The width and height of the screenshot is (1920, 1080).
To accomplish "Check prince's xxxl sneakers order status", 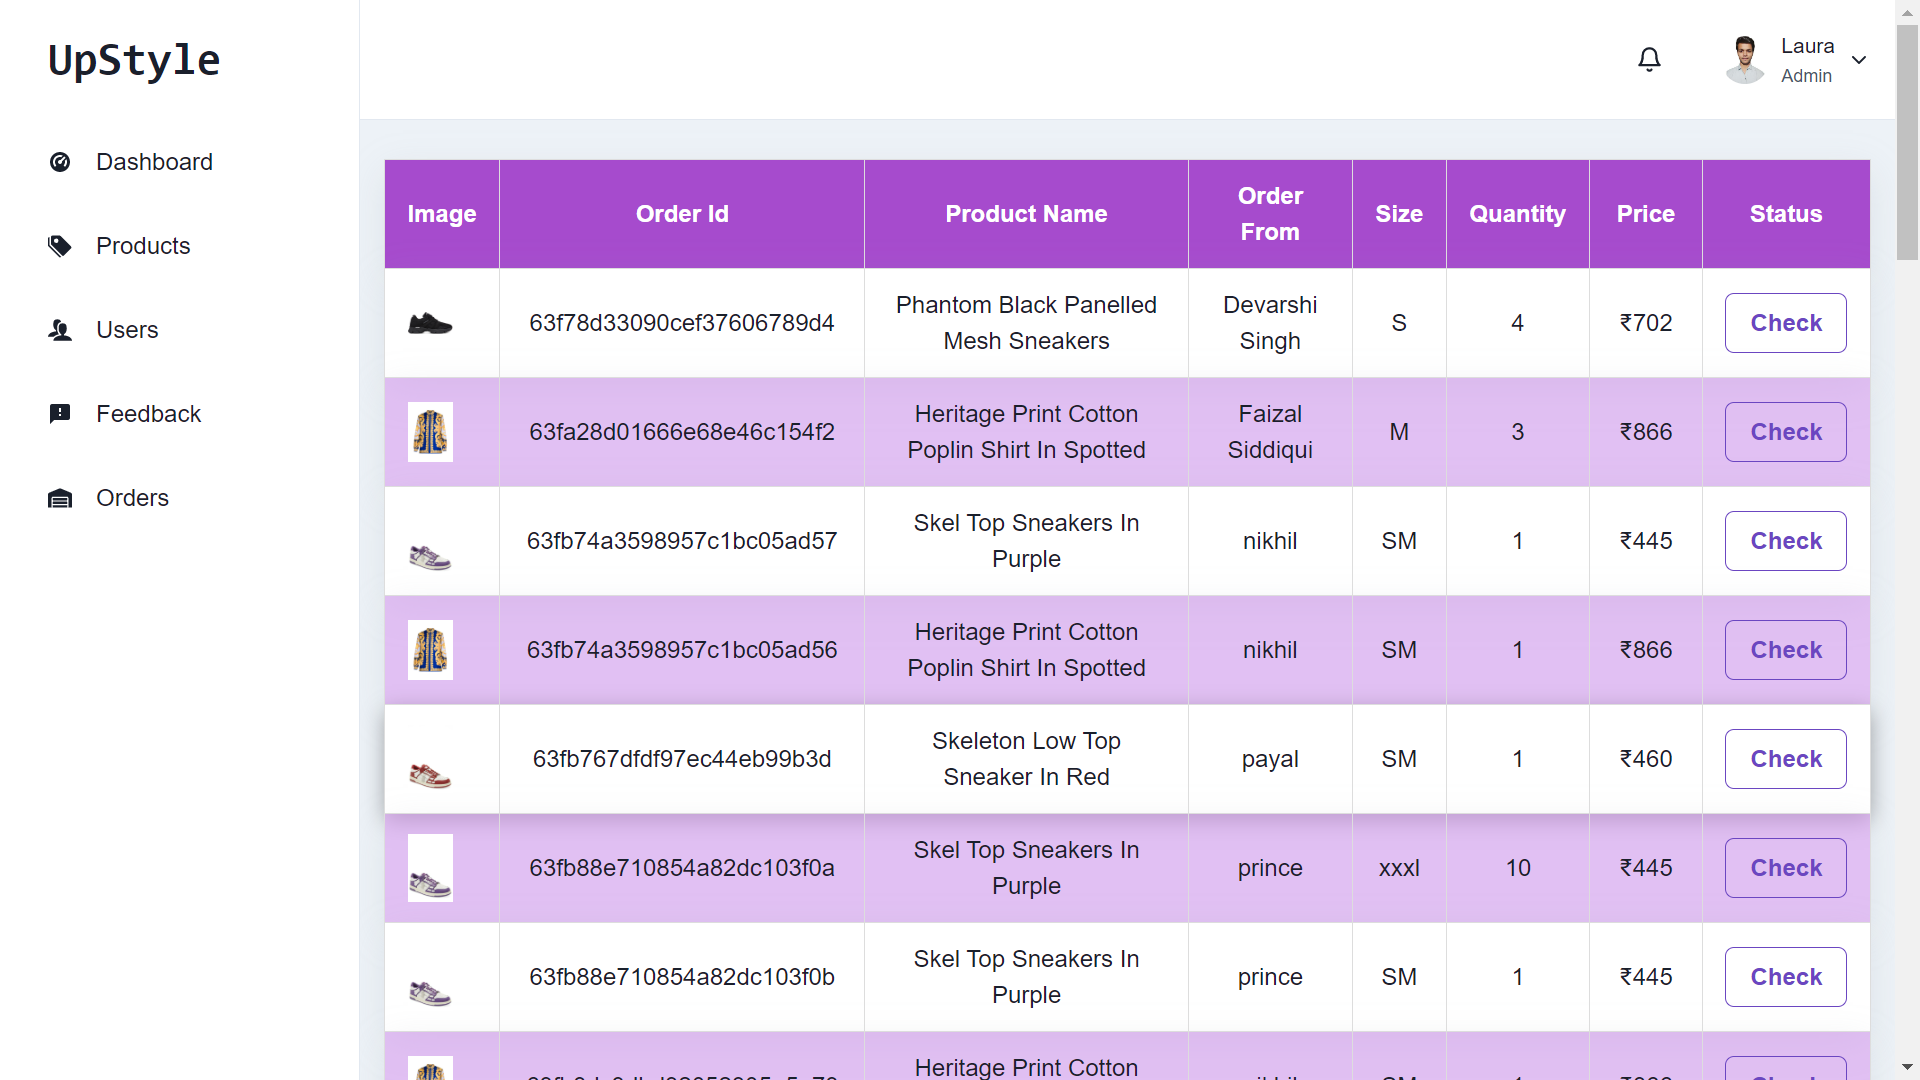I will [1786, 868].
